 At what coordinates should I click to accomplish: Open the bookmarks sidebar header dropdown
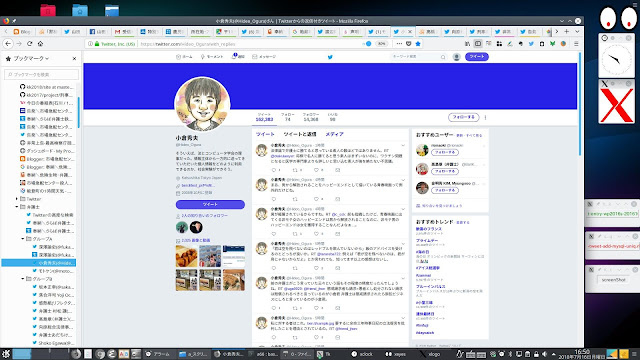pos(27,58)
